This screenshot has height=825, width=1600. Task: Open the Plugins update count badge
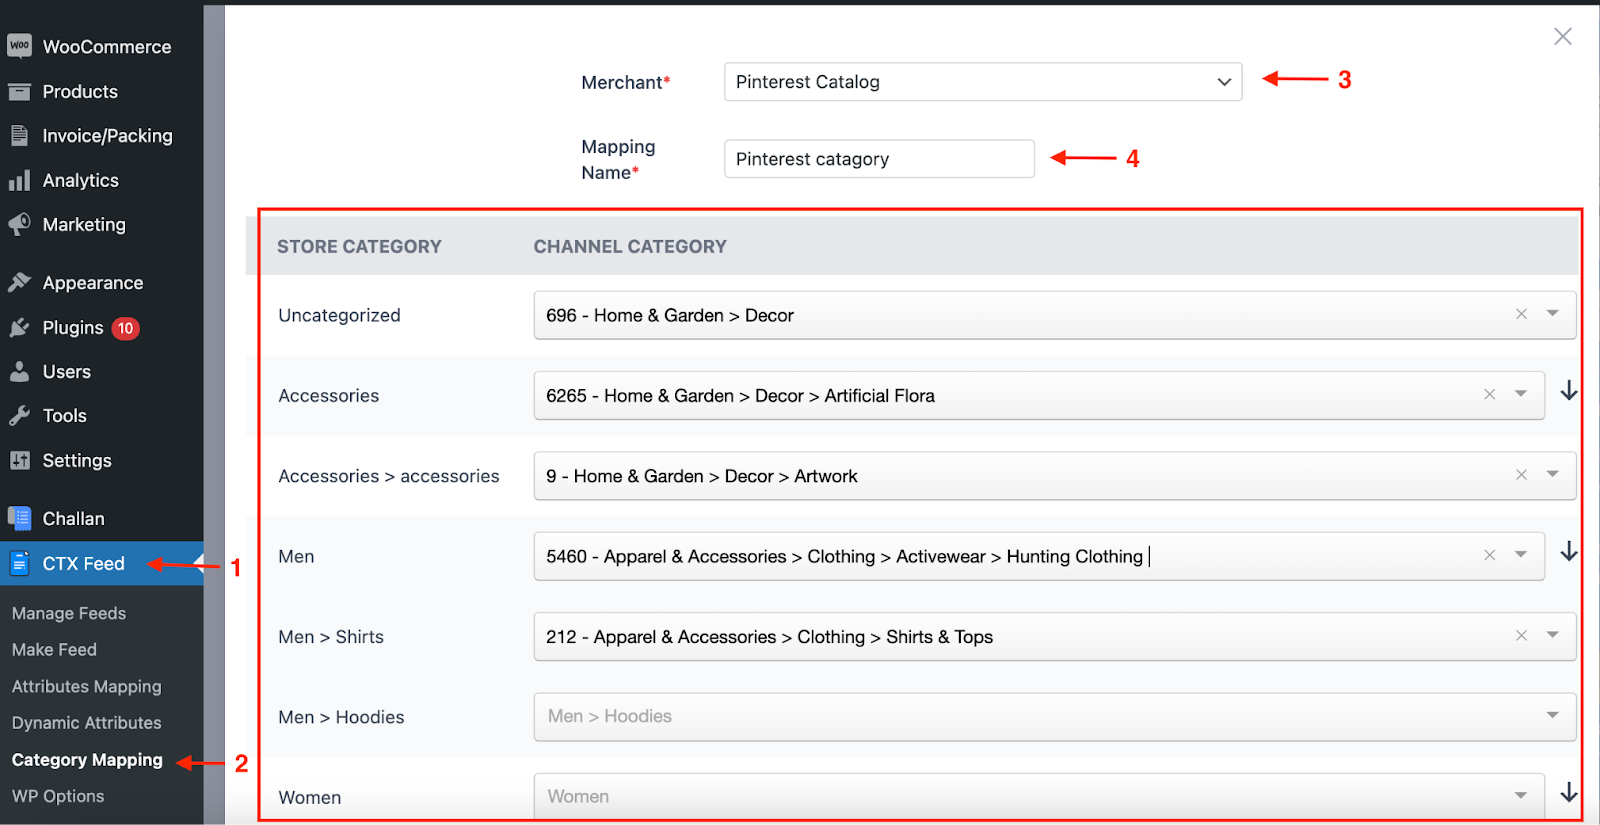coord(125,328)
